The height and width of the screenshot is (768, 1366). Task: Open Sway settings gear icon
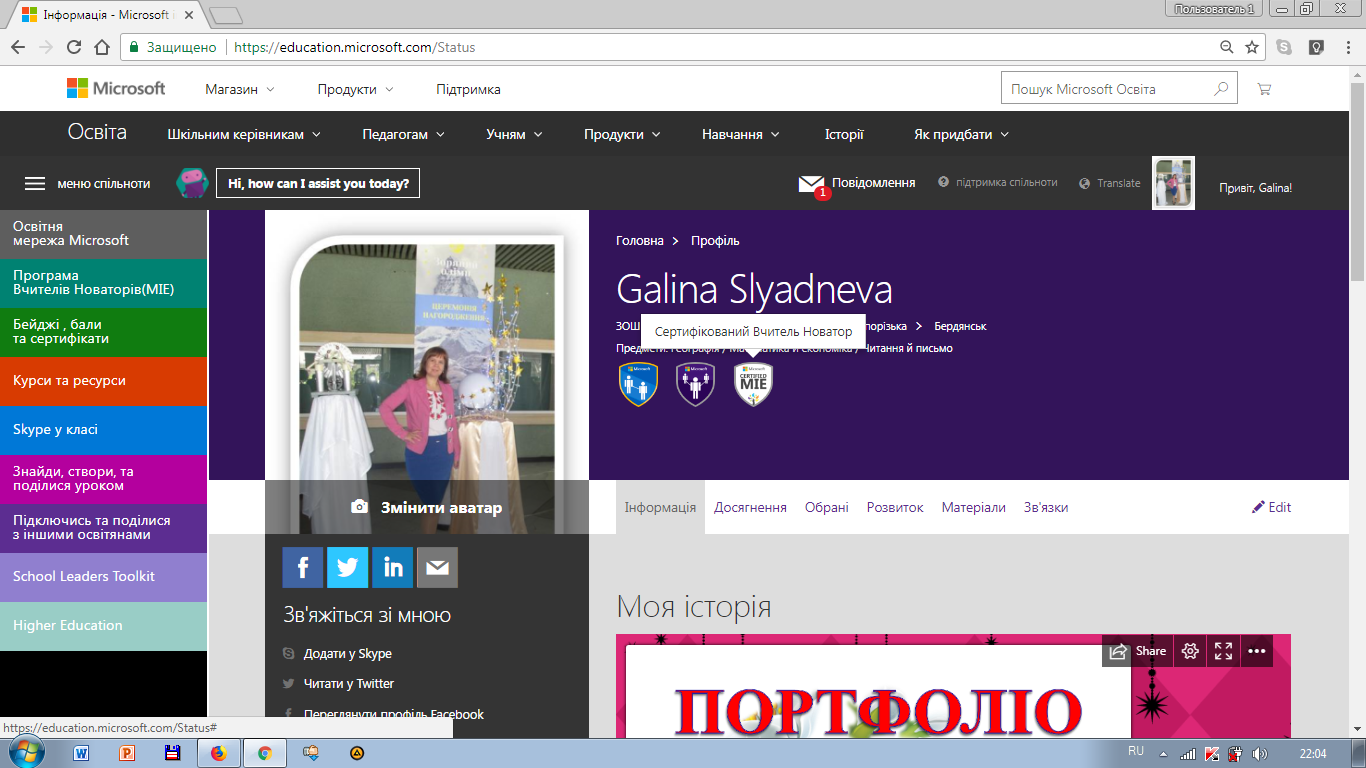click(1190, 651)
